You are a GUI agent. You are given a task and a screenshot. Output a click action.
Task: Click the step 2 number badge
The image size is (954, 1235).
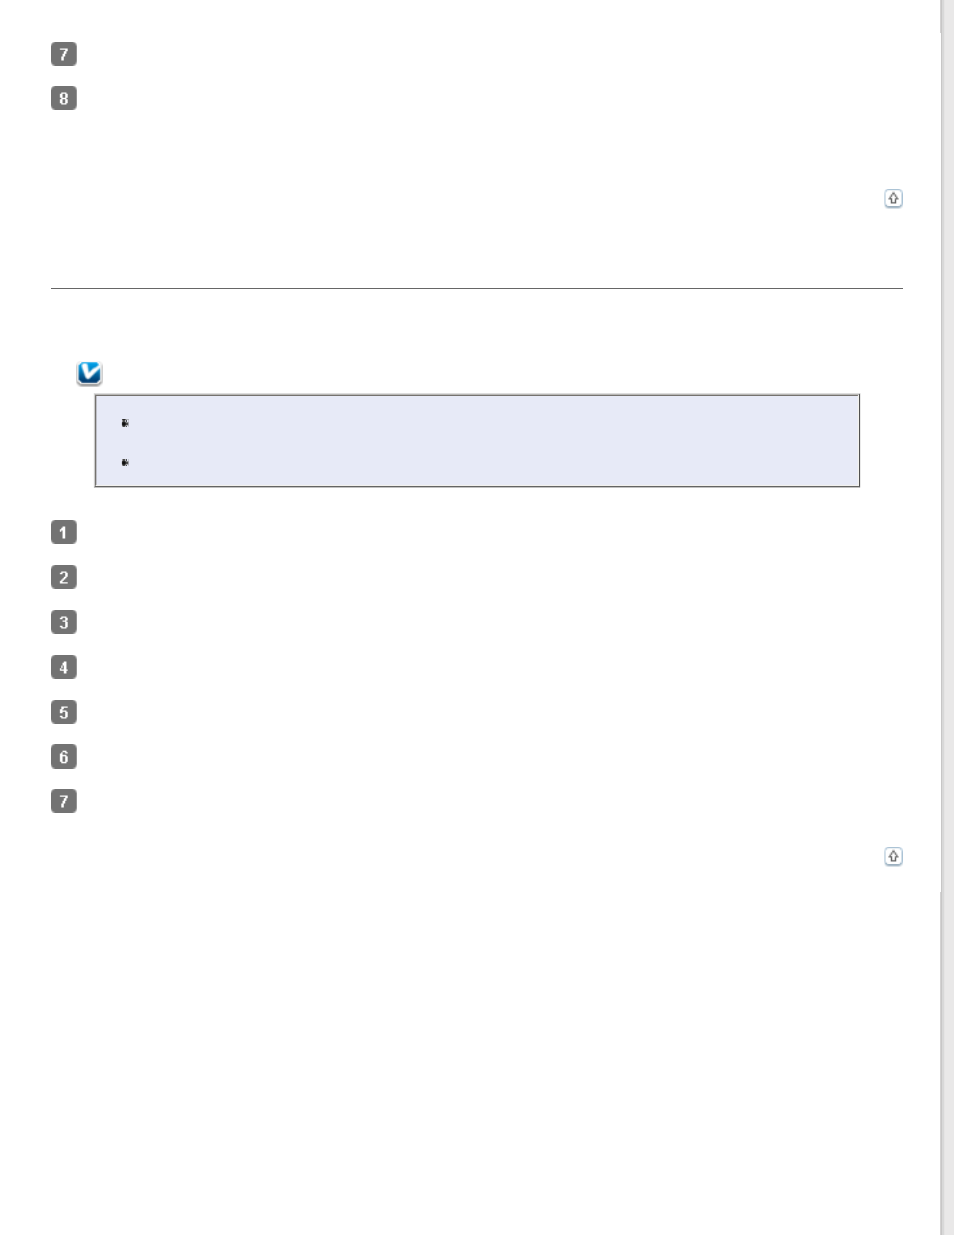[63, 577]
